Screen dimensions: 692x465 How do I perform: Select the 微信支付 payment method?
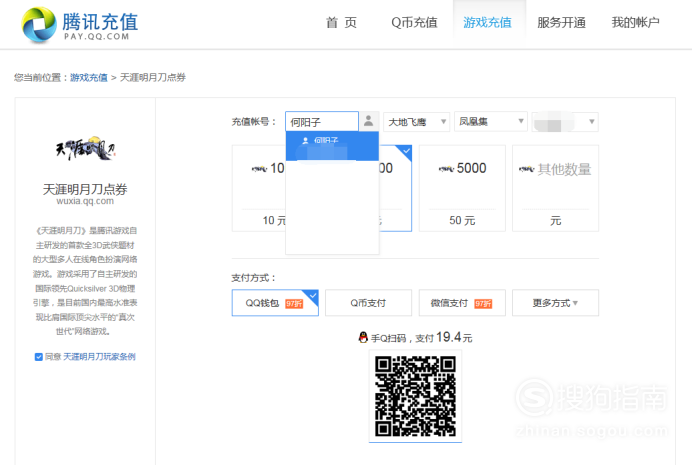[462, 303]
